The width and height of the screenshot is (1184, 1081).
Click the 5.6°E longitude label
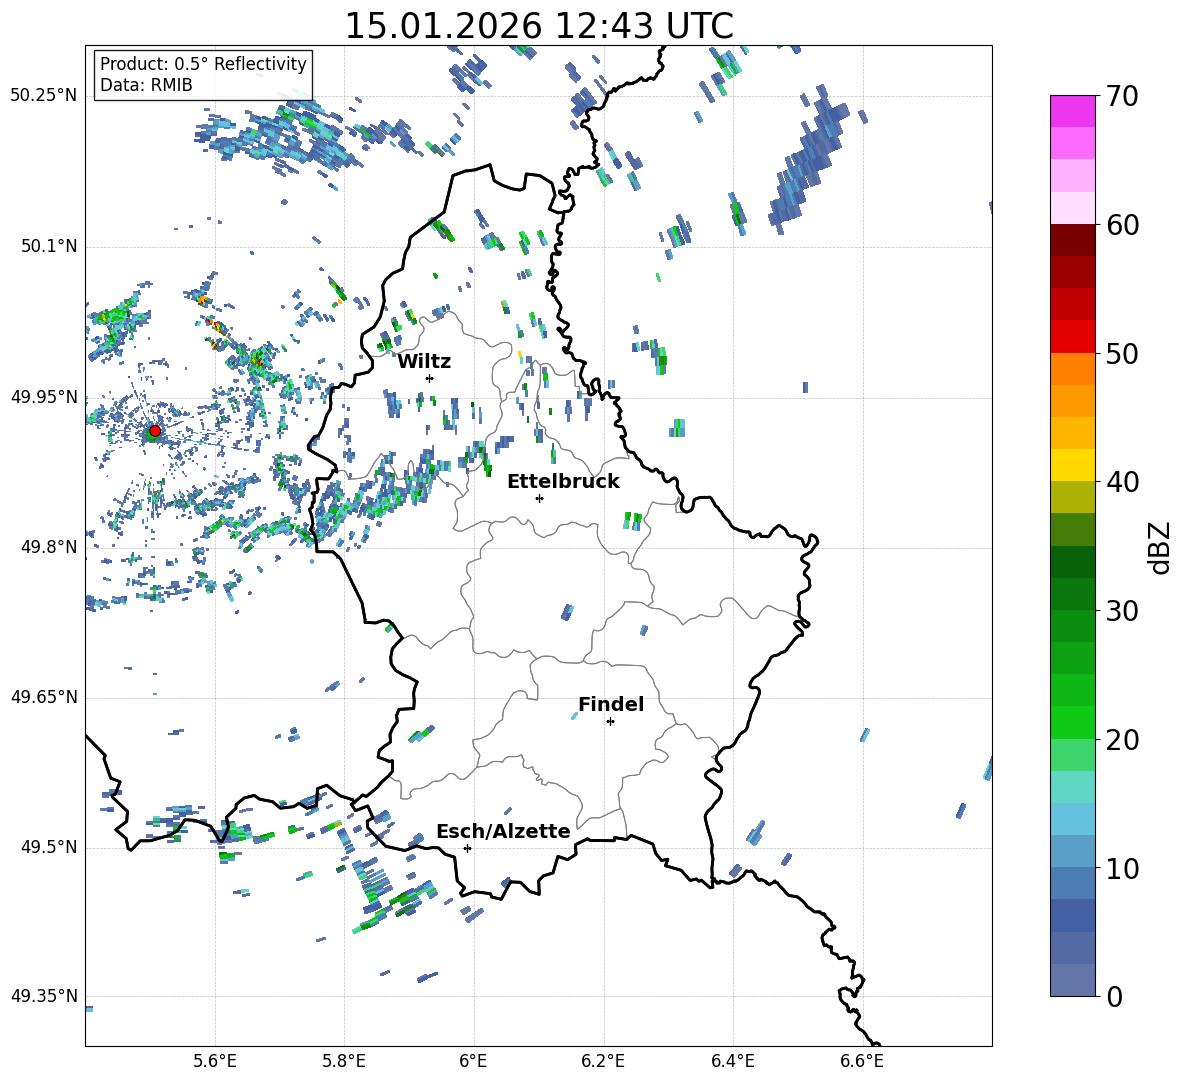point(215,1062)
